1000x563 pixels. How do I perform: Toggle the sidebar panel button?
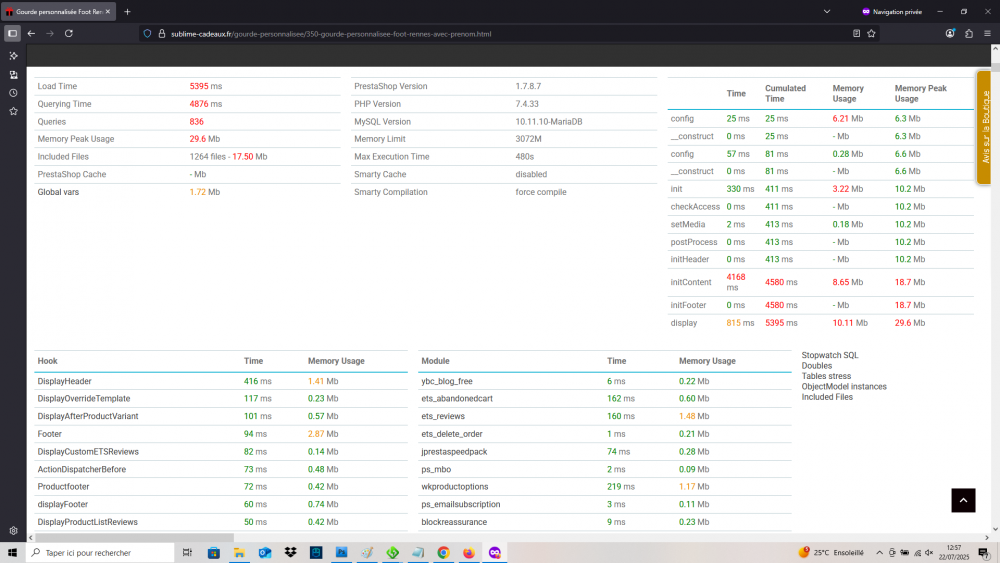click(x=12, y=33)
